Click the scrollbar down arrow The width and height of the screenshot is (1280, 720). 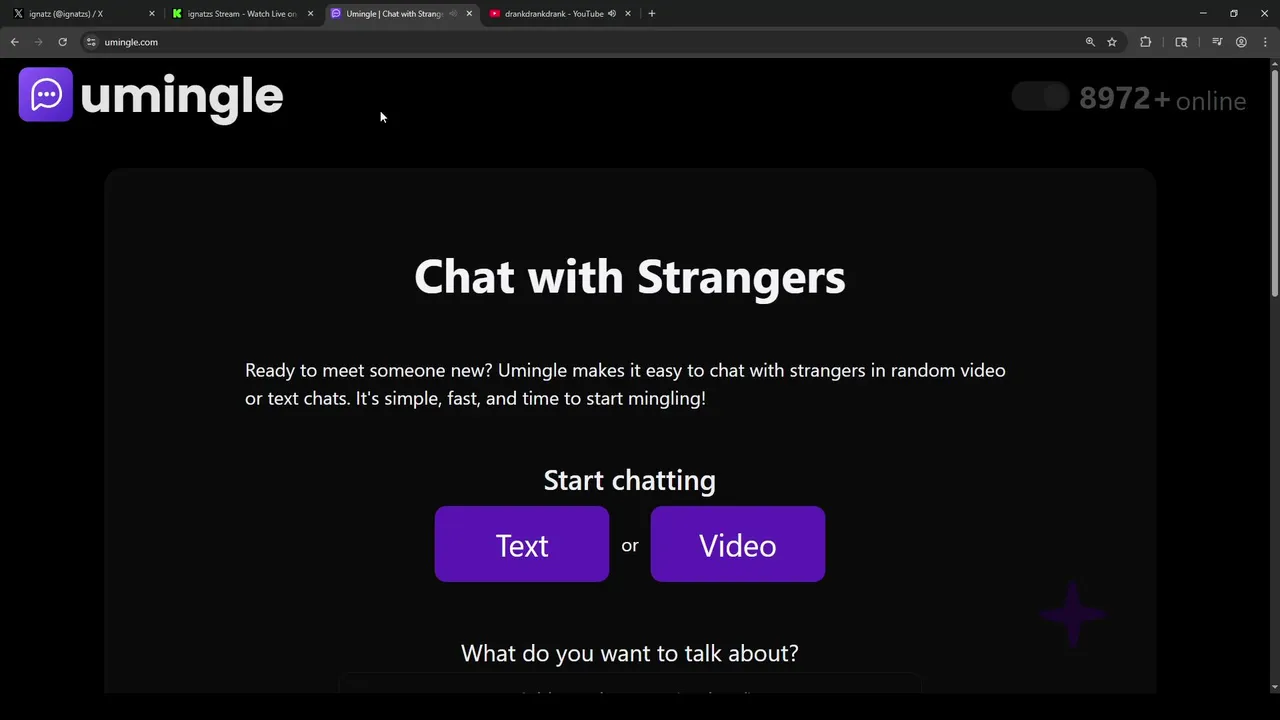[1274, 687]
